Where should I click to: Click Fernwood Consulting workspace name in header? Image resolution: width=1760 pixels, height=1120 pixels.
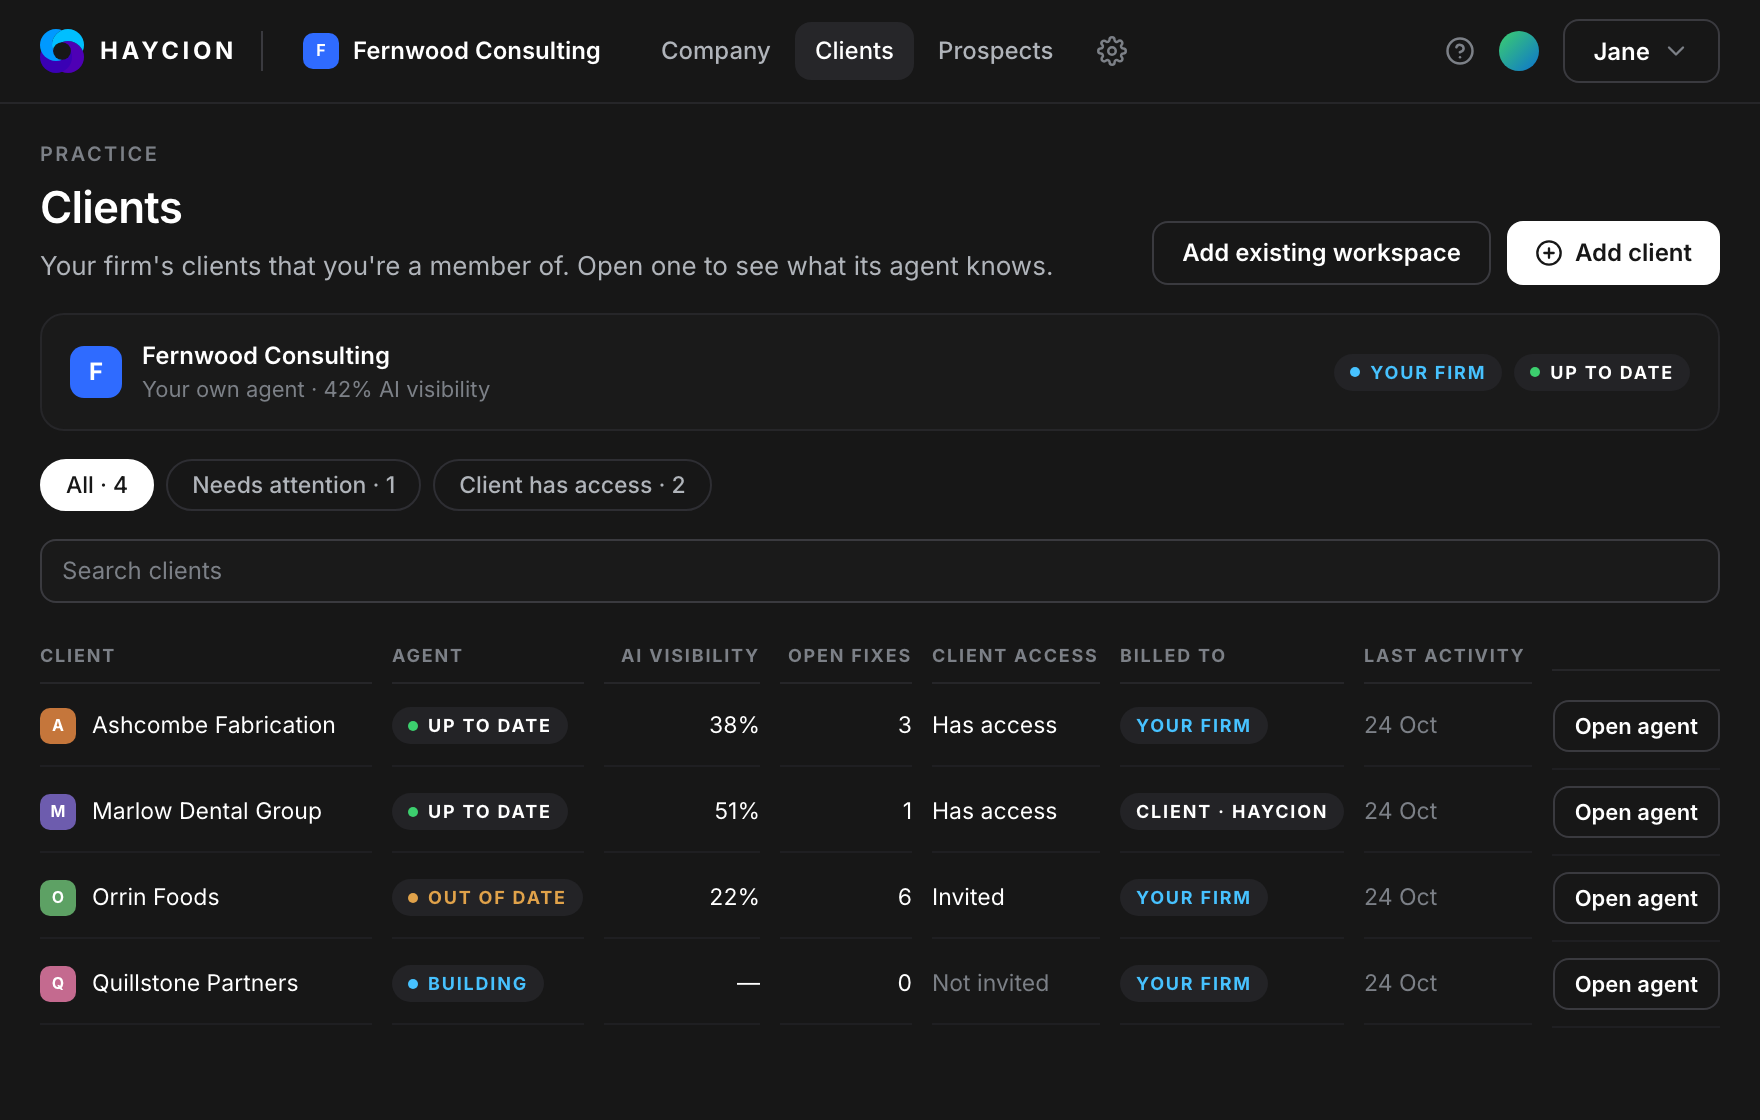pyautogui.click(x=476, y=51)
